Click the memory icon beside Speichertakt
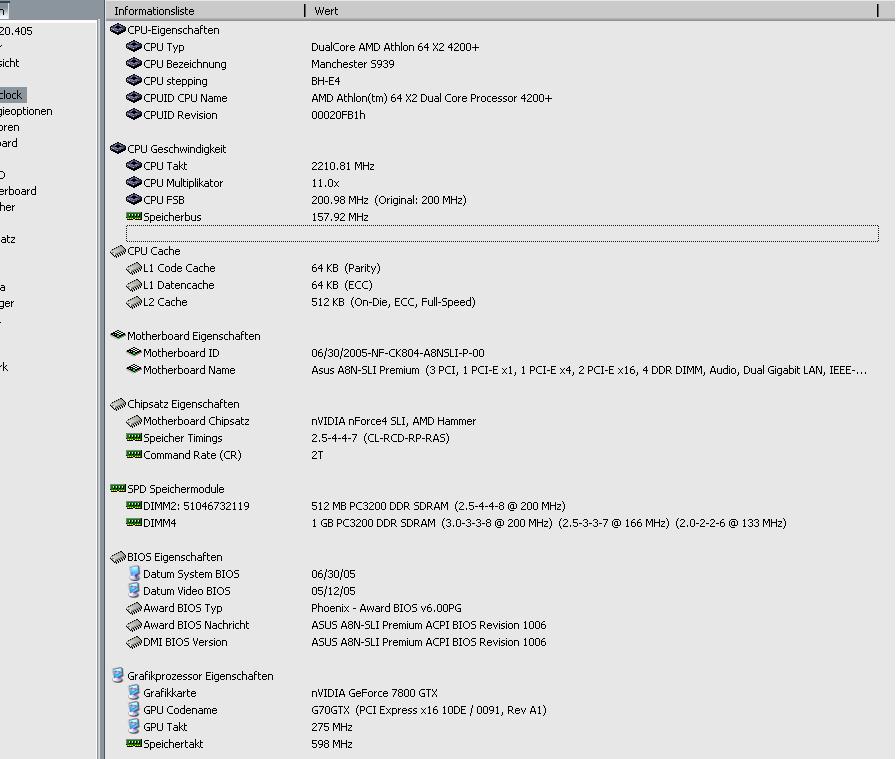 [134, 743]
